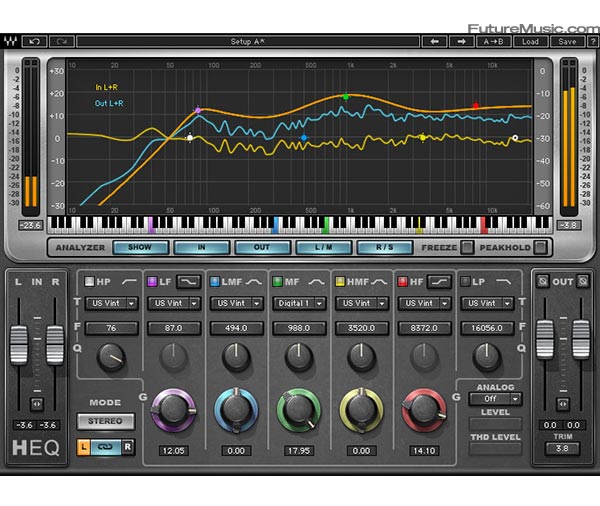Viewport: 600px width, 506px height.
Task: Open HMF filter type dropdown
Action: pos(362,303)
